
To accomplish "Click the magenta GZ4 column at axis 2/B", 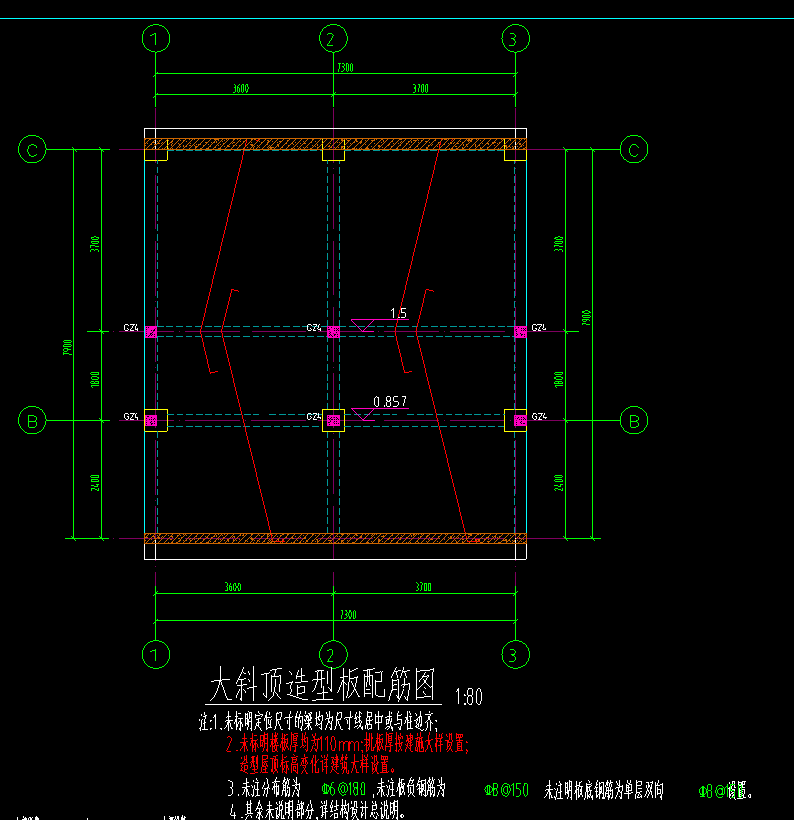I will coord(333,420).
